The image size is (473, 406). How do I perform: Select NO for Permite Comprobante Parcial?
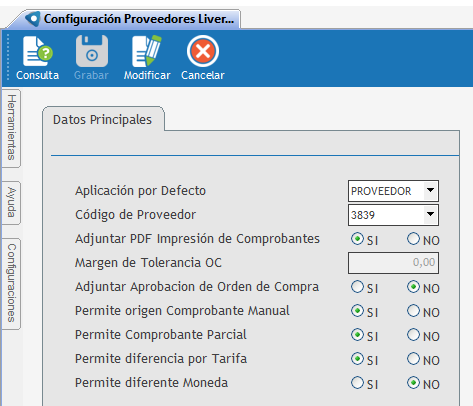(x=413, y=335)
